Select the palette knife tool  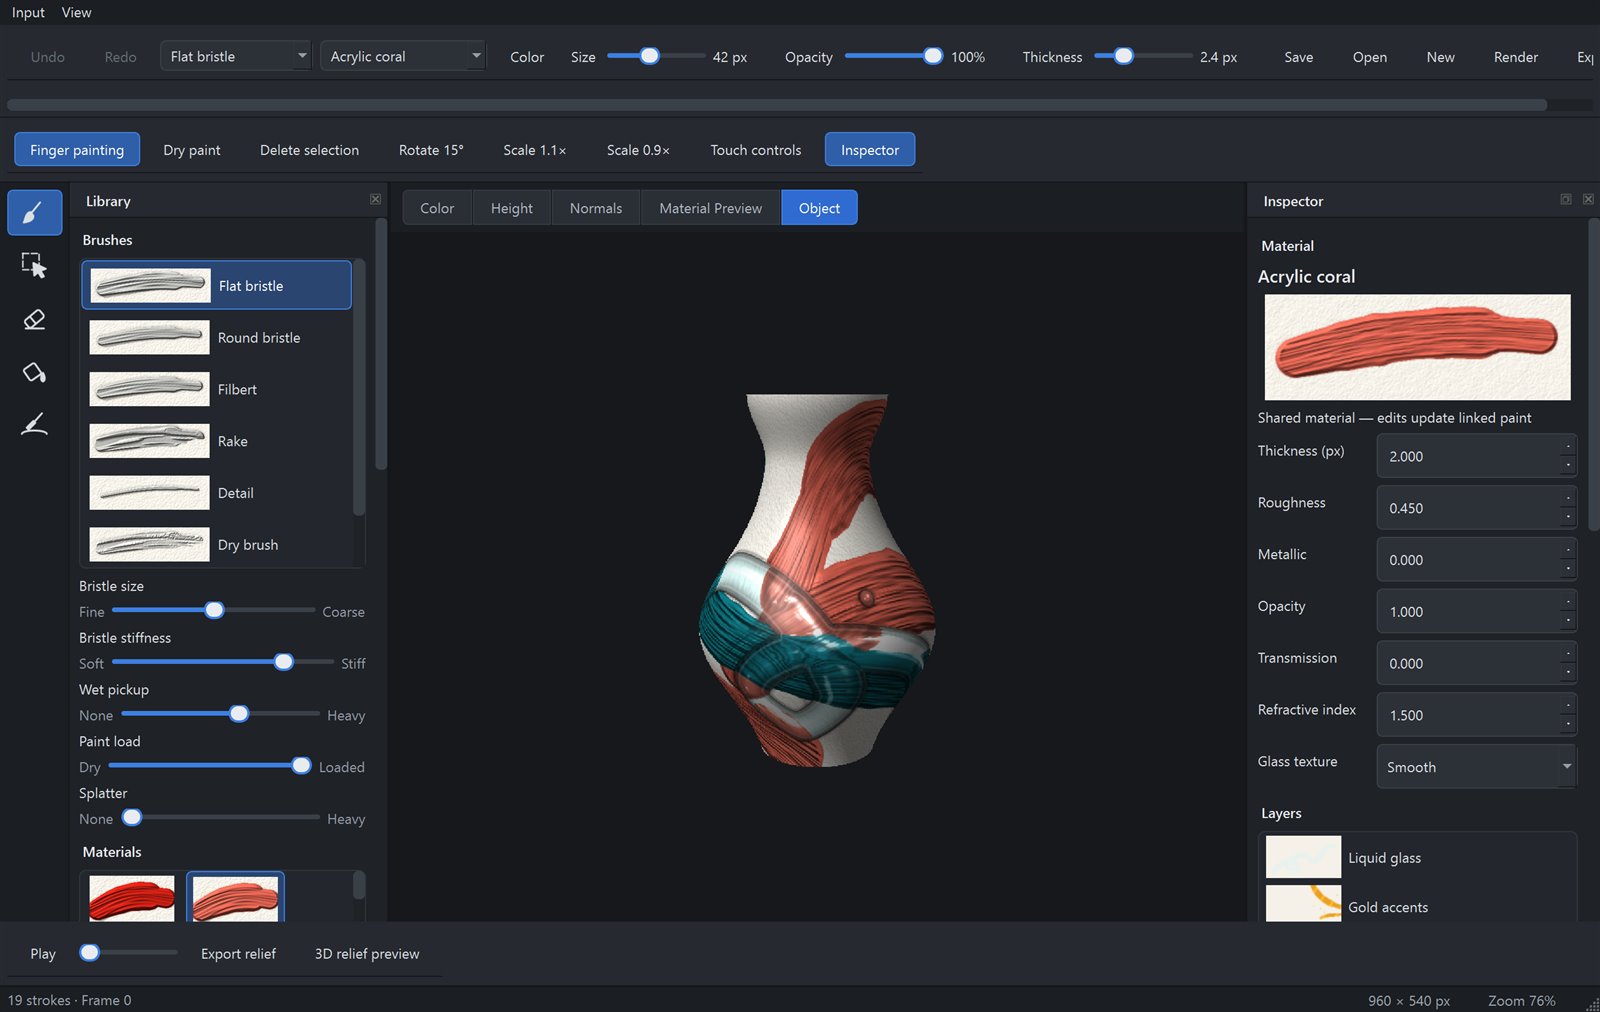pyautogui.click(x=35, y=425)
